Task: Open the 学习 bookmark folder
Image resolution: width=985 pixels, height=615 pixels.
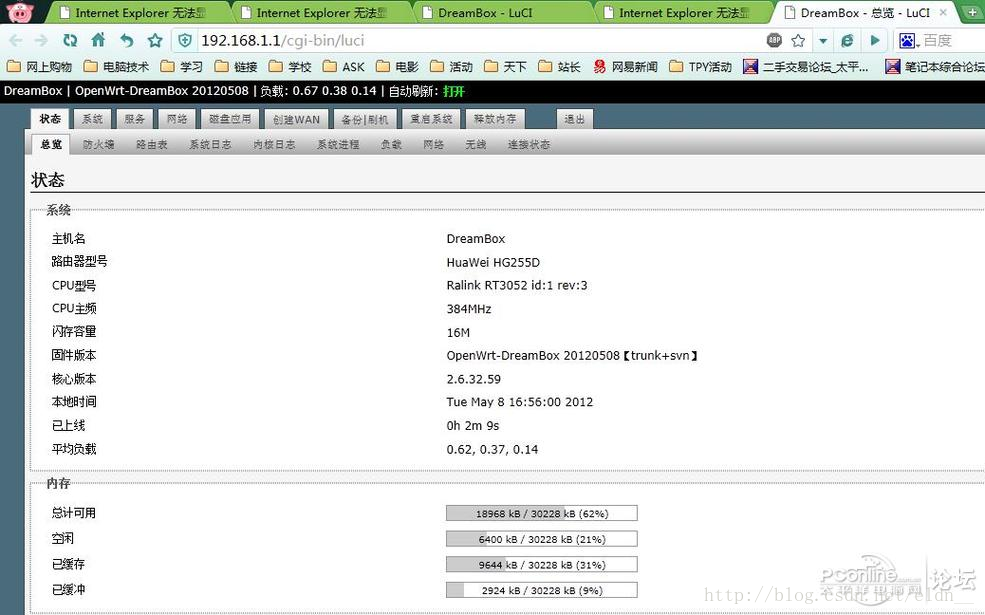Action: click(182, 67)
